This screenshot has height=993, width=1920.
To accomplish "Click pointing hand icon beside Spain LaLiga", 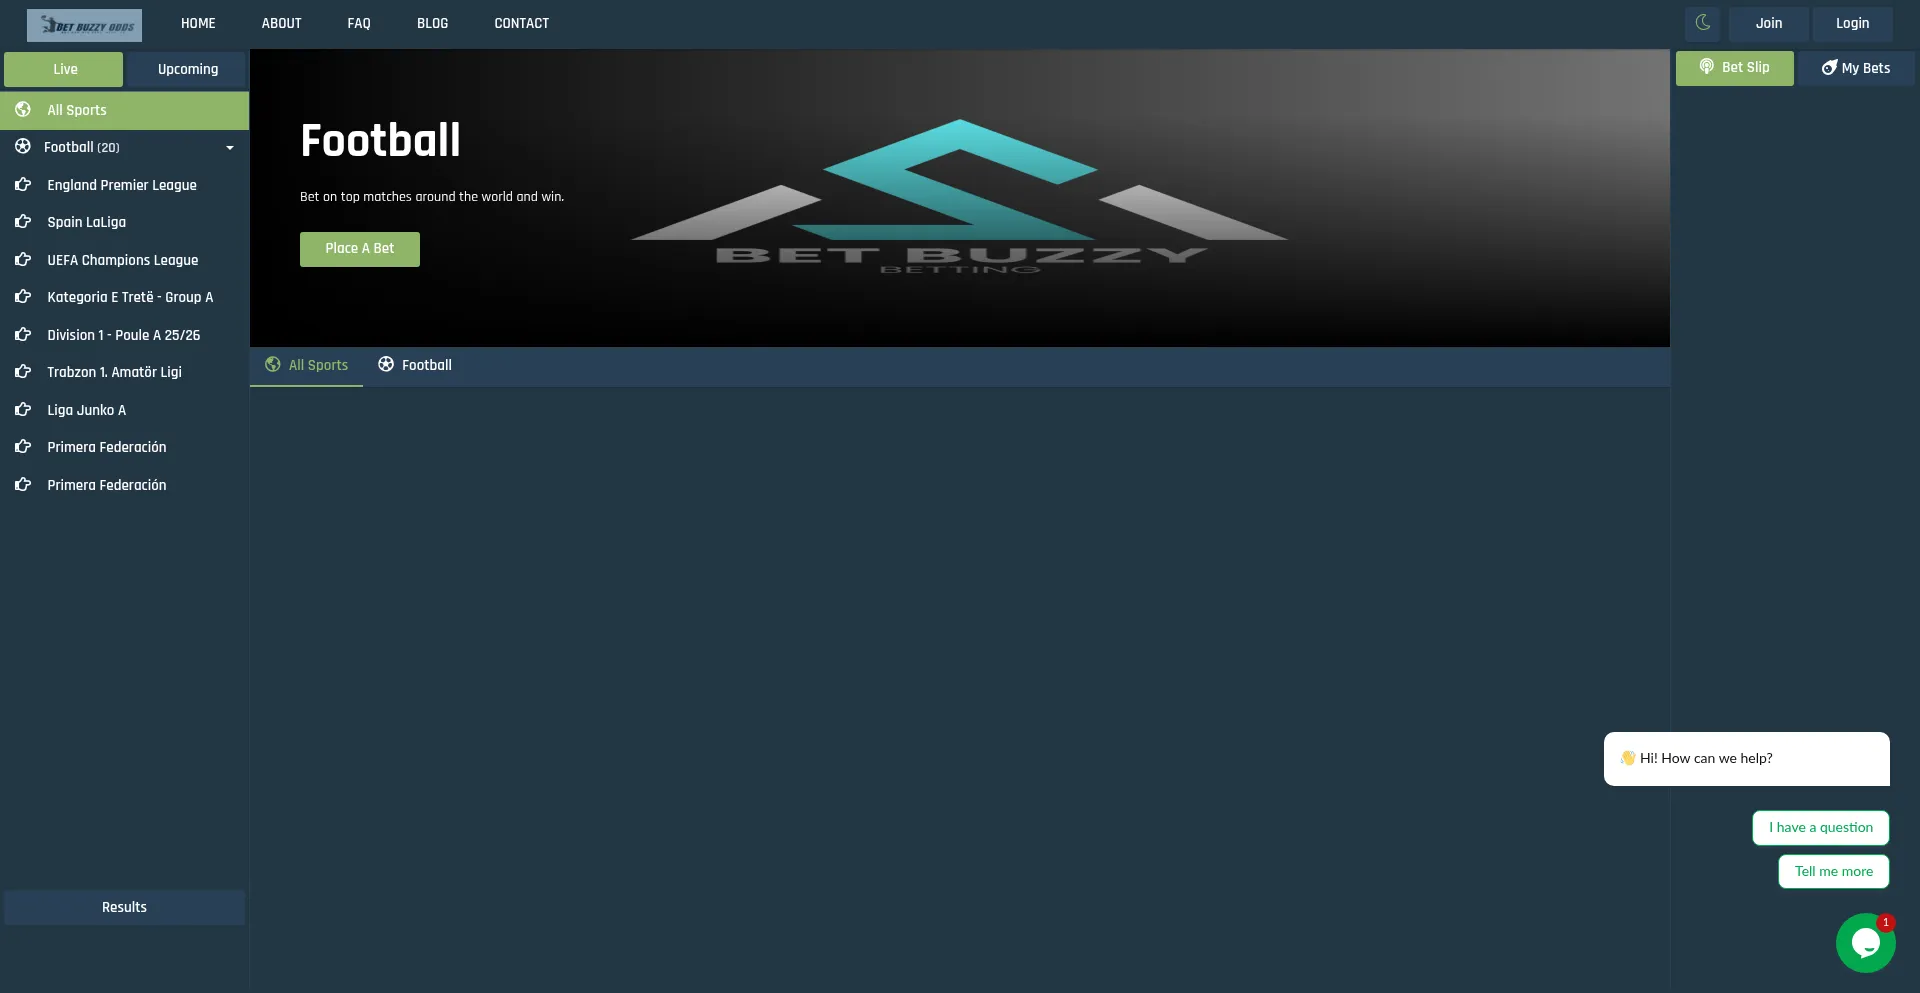I will coord(23,222).
